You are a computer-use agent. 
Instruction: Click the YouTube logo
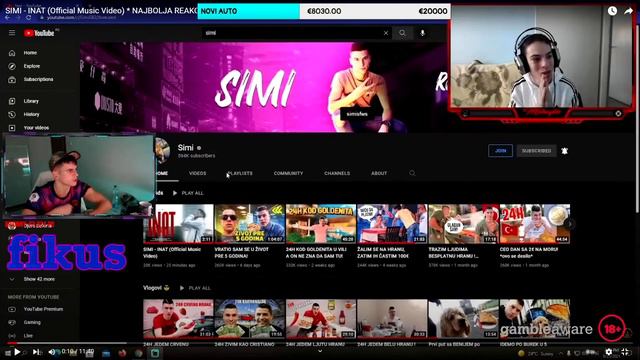39,33
